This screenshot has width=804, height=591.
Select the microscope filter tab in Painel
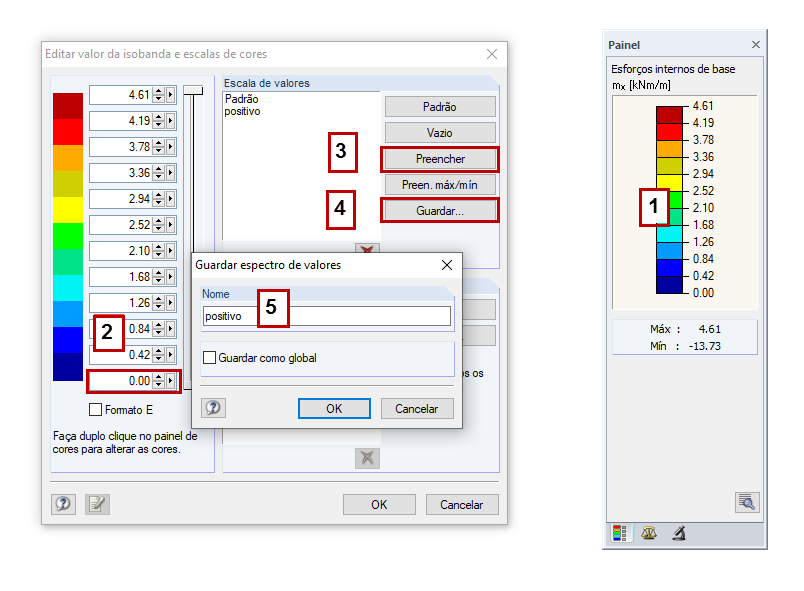tap(679, 534)
